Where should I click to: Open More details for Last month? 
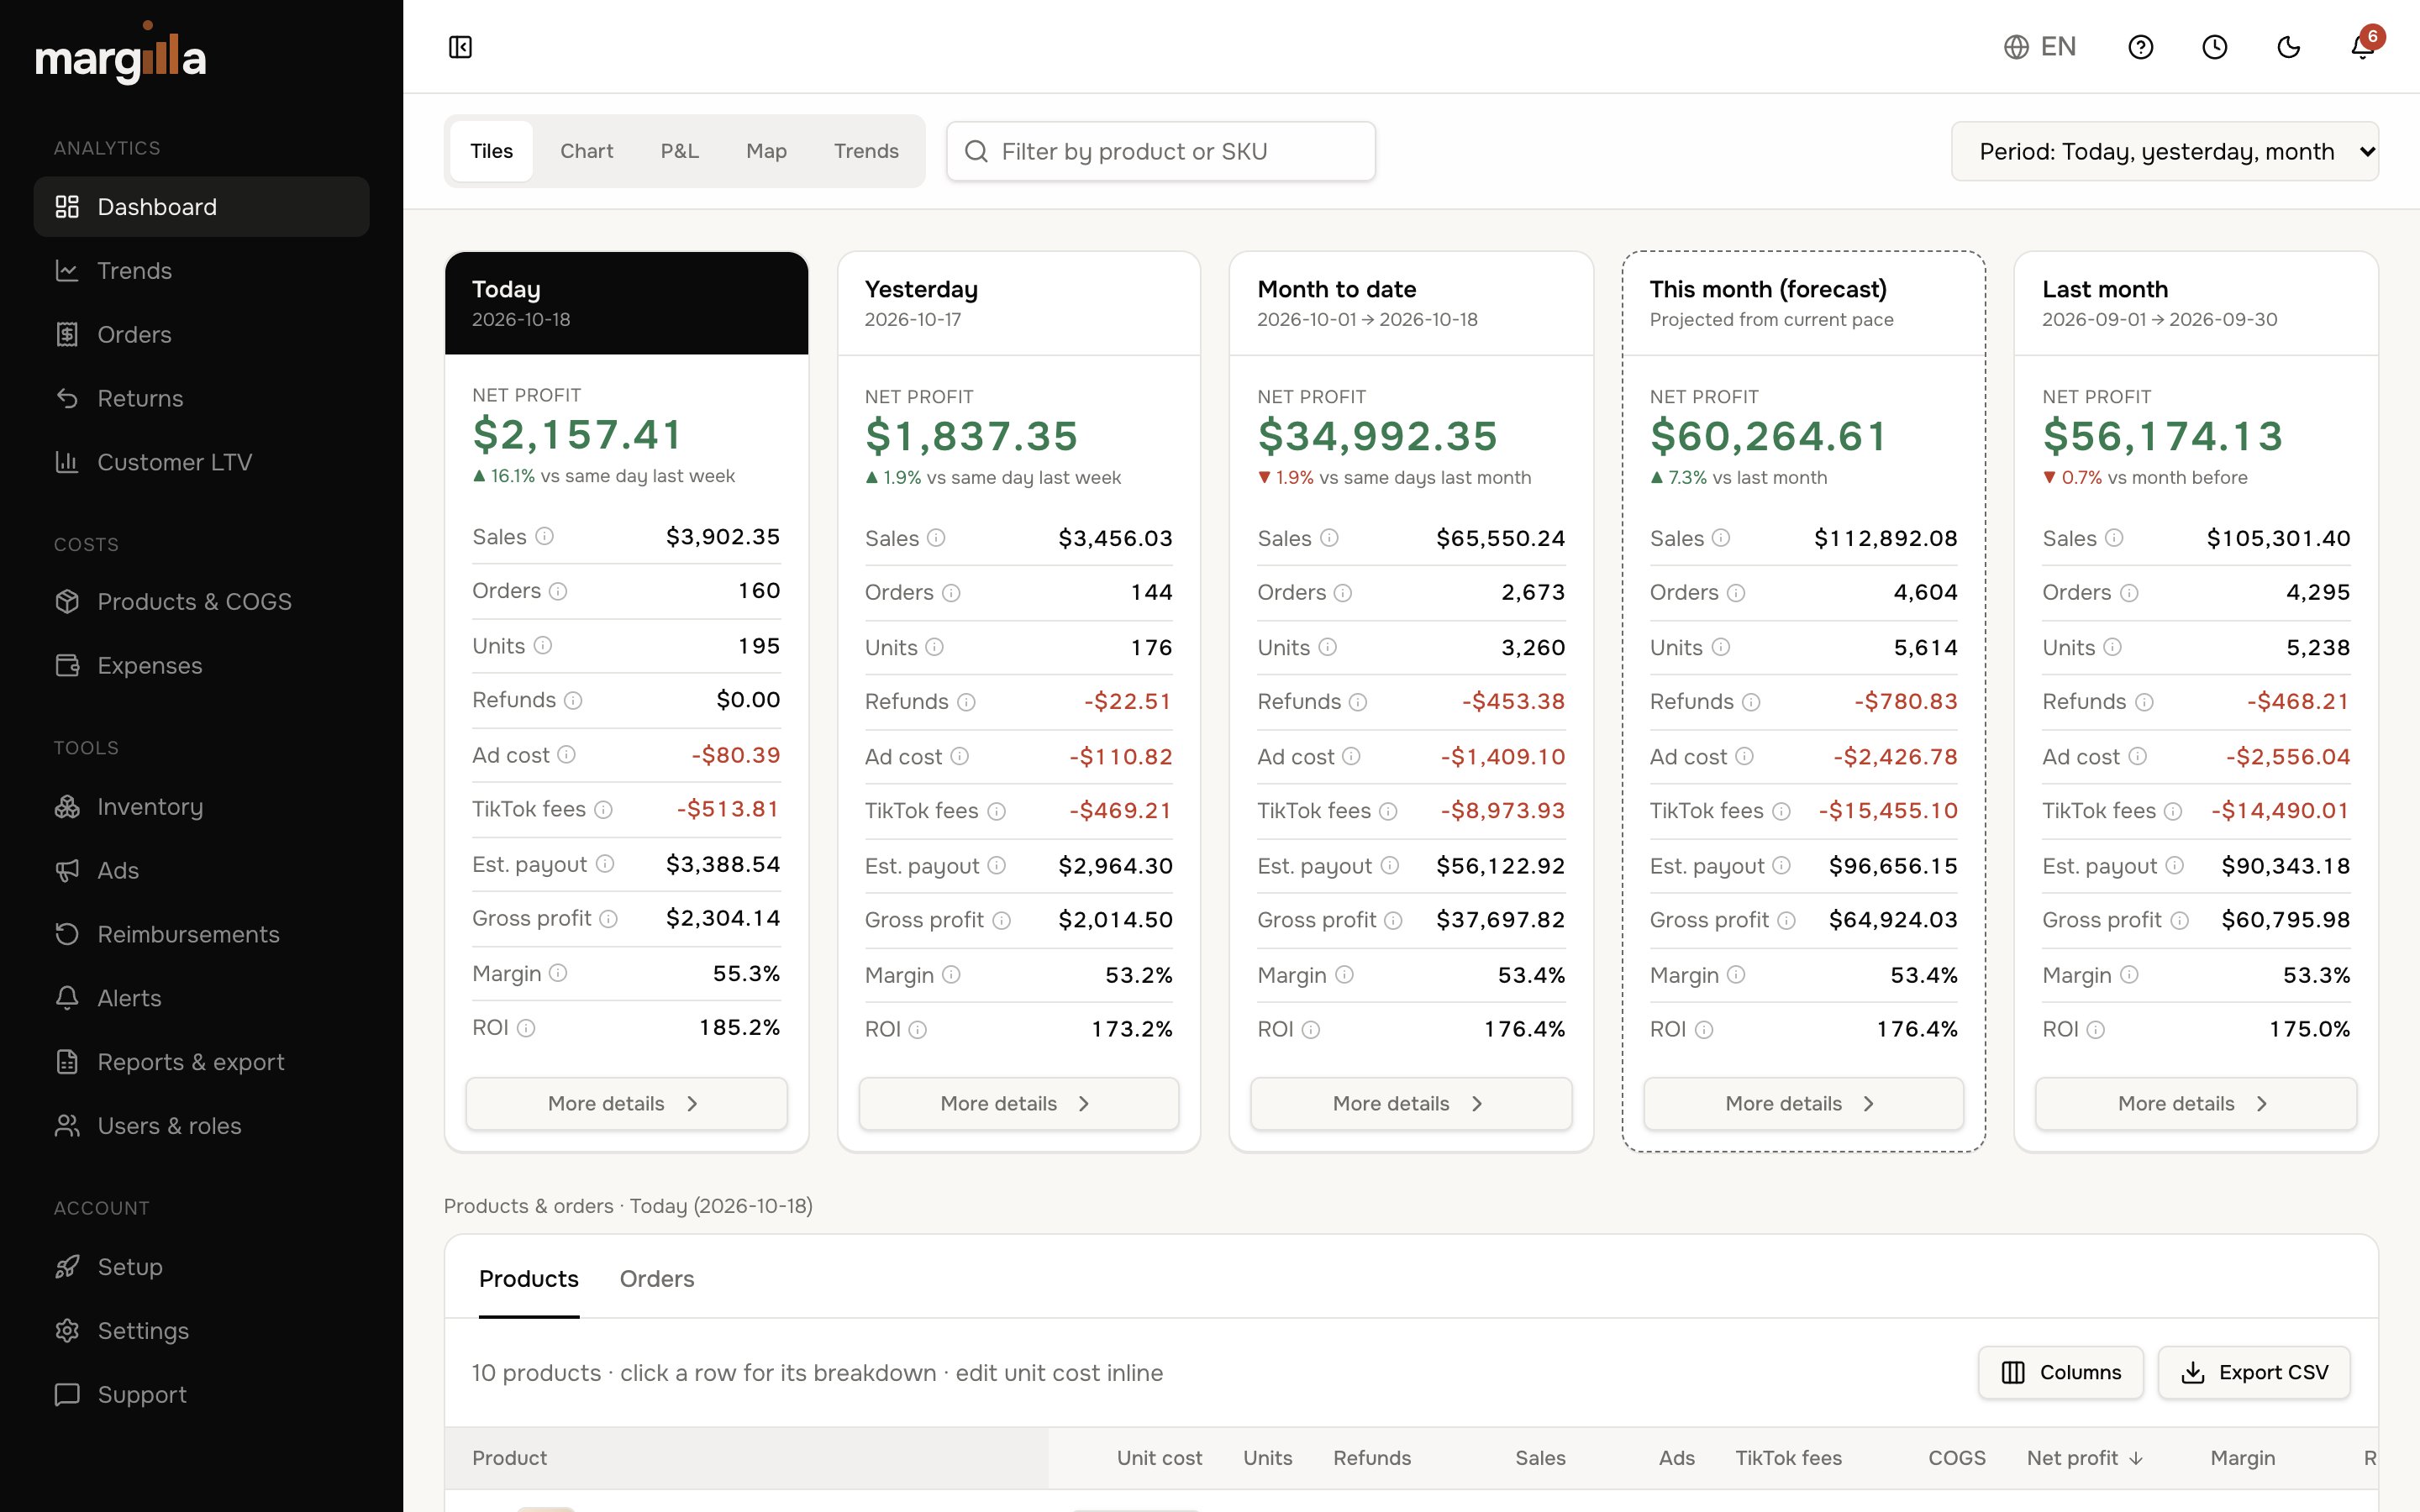point(2196,1103)
